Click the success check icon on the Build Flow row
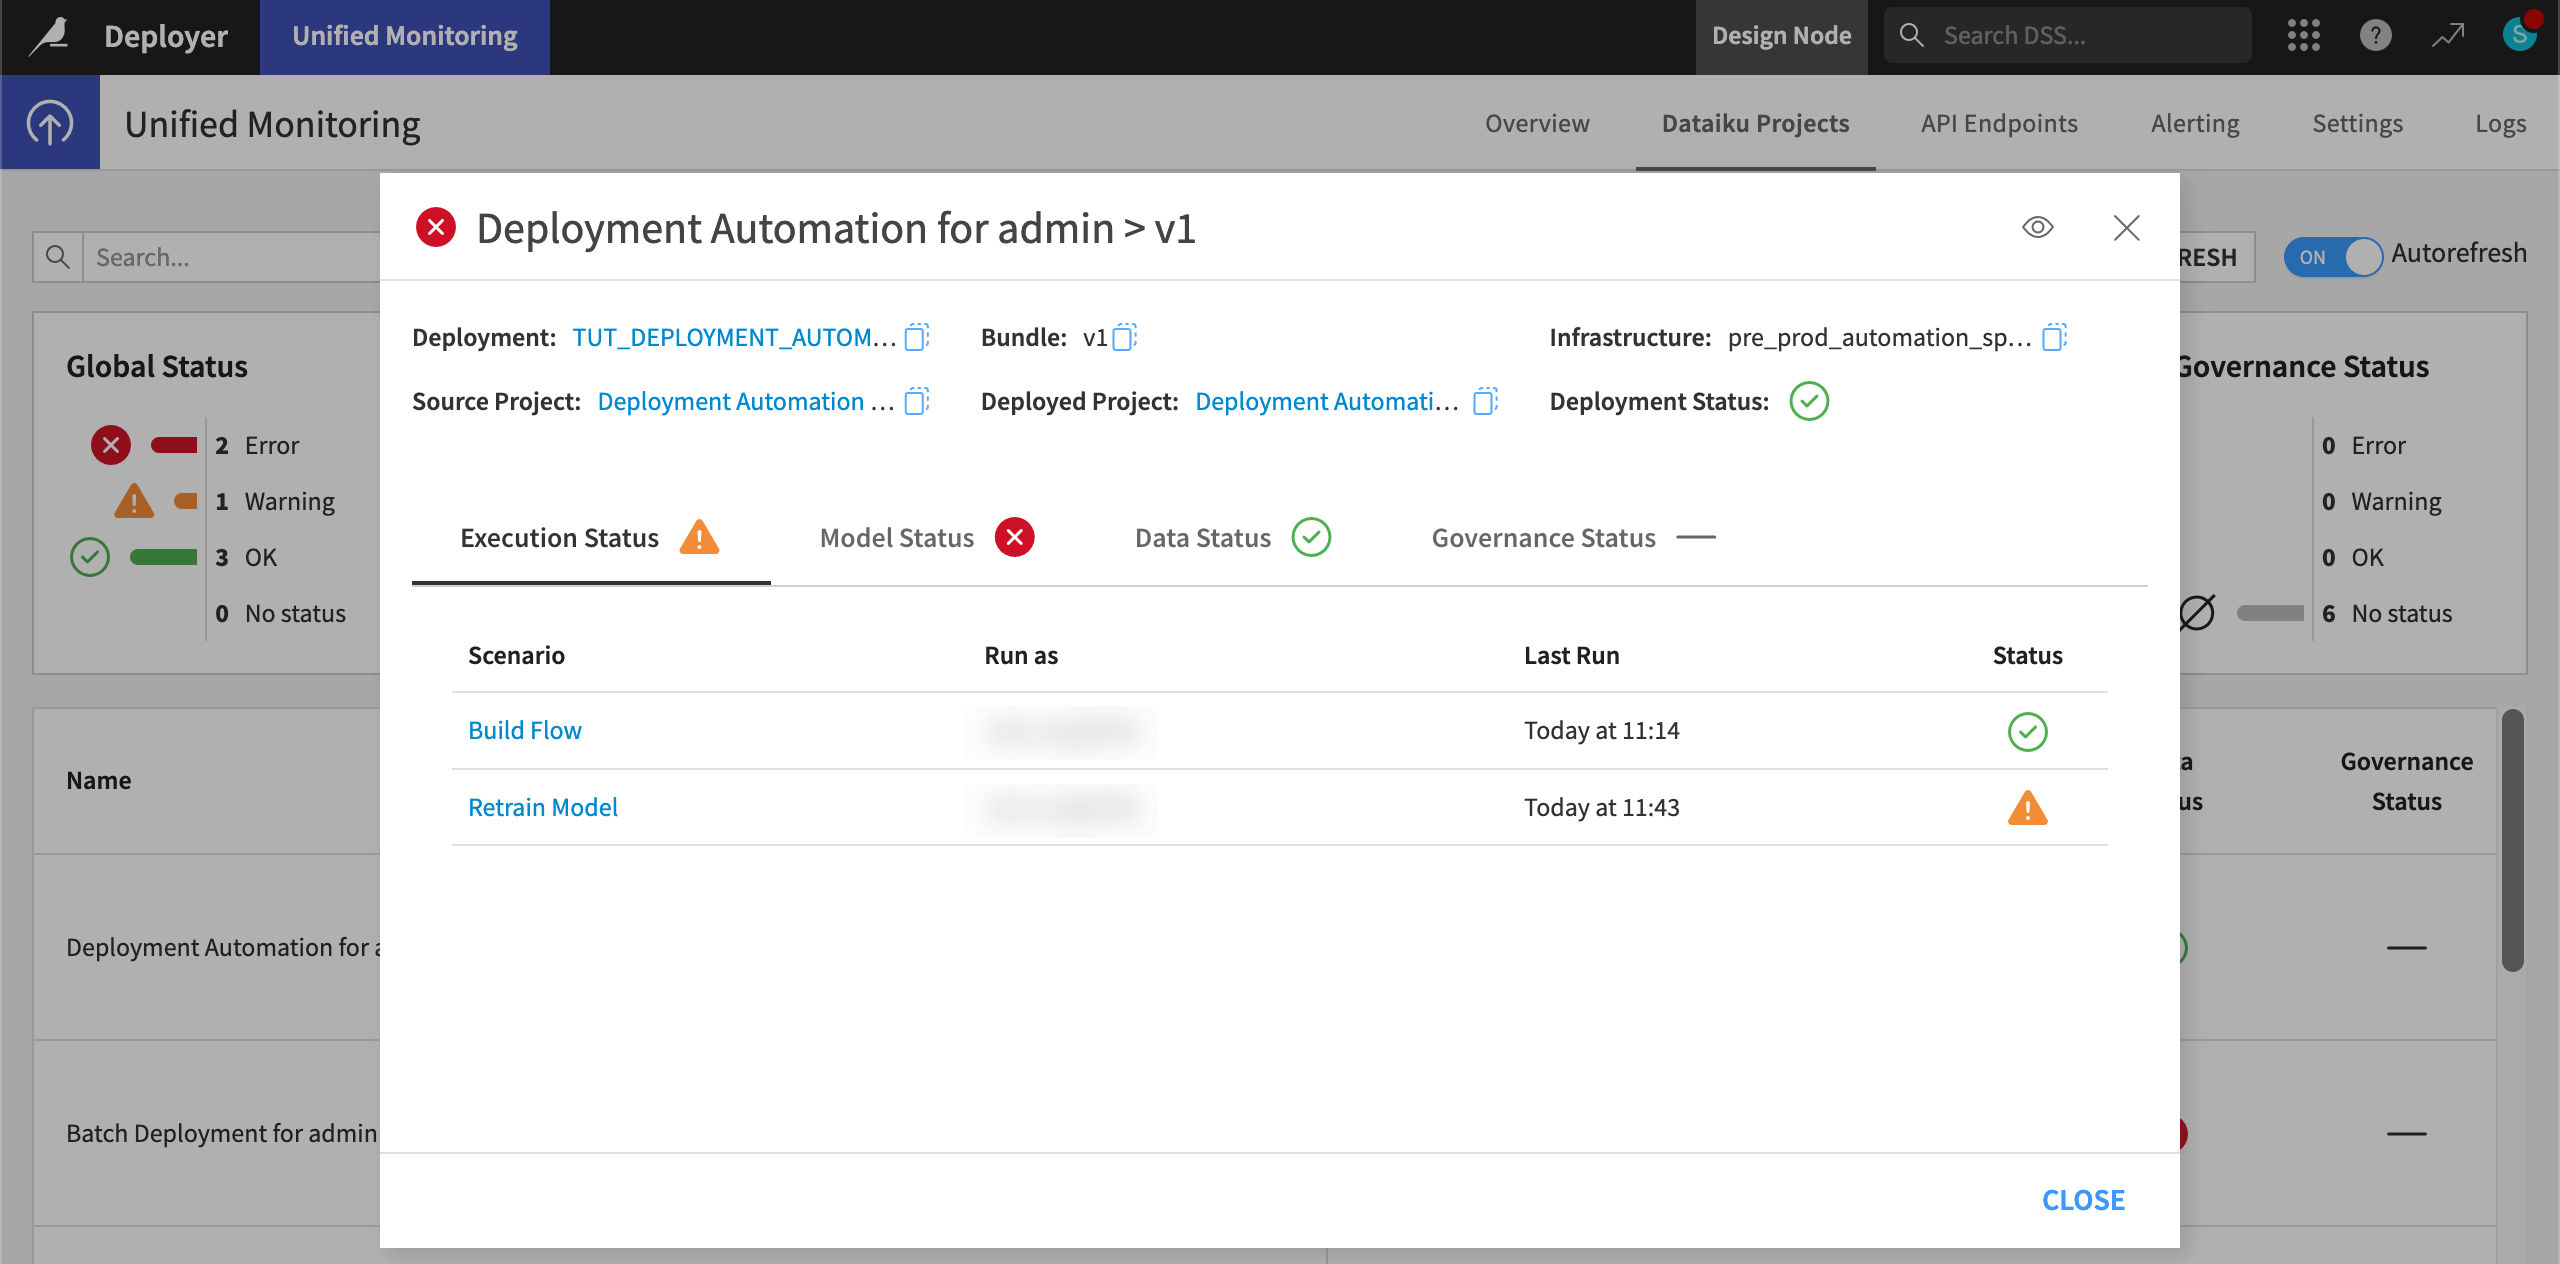2560x1264 pixels. [2028, 731]
